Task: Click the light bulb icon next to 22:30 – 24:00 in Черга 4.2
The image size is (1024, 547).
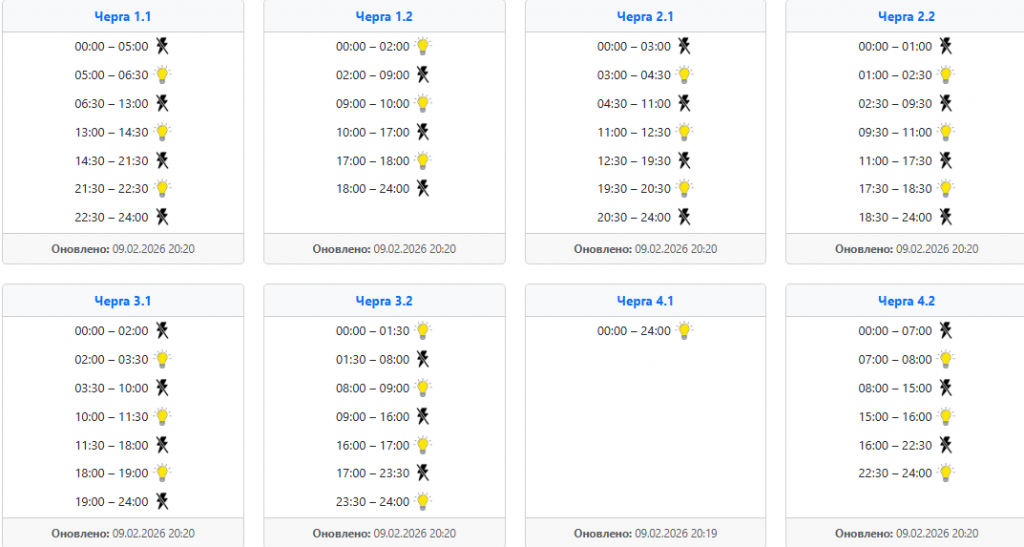Action: 946,473
